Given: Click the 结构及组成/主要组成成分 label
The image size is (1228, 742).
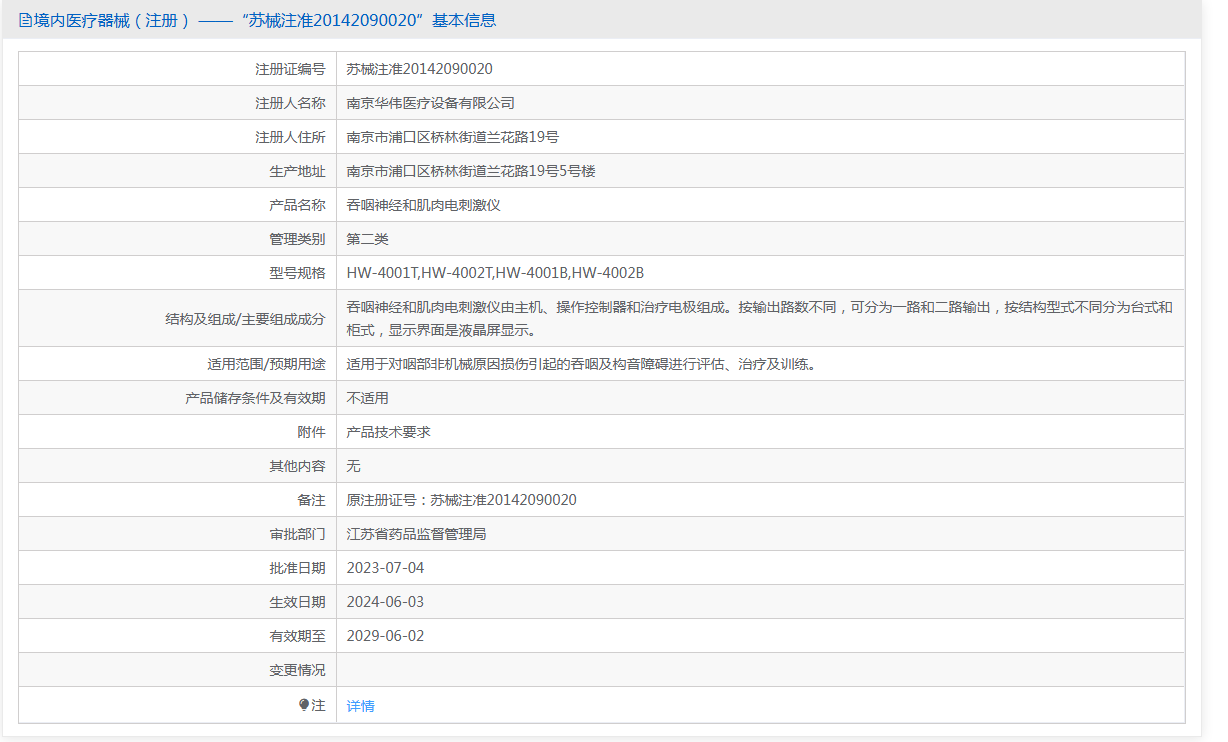Looking at the screenshot, I should coord(245,318).
